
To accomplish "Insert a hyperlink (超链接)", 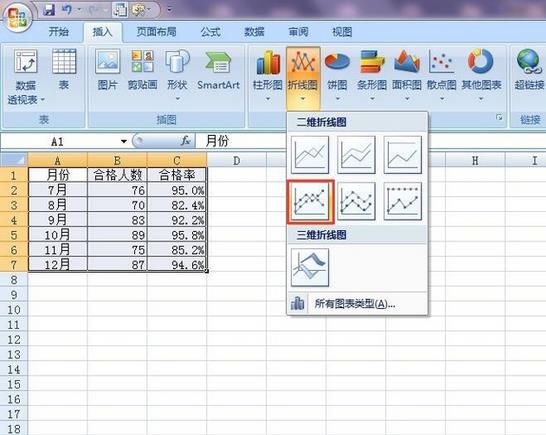I will point(529,70).
